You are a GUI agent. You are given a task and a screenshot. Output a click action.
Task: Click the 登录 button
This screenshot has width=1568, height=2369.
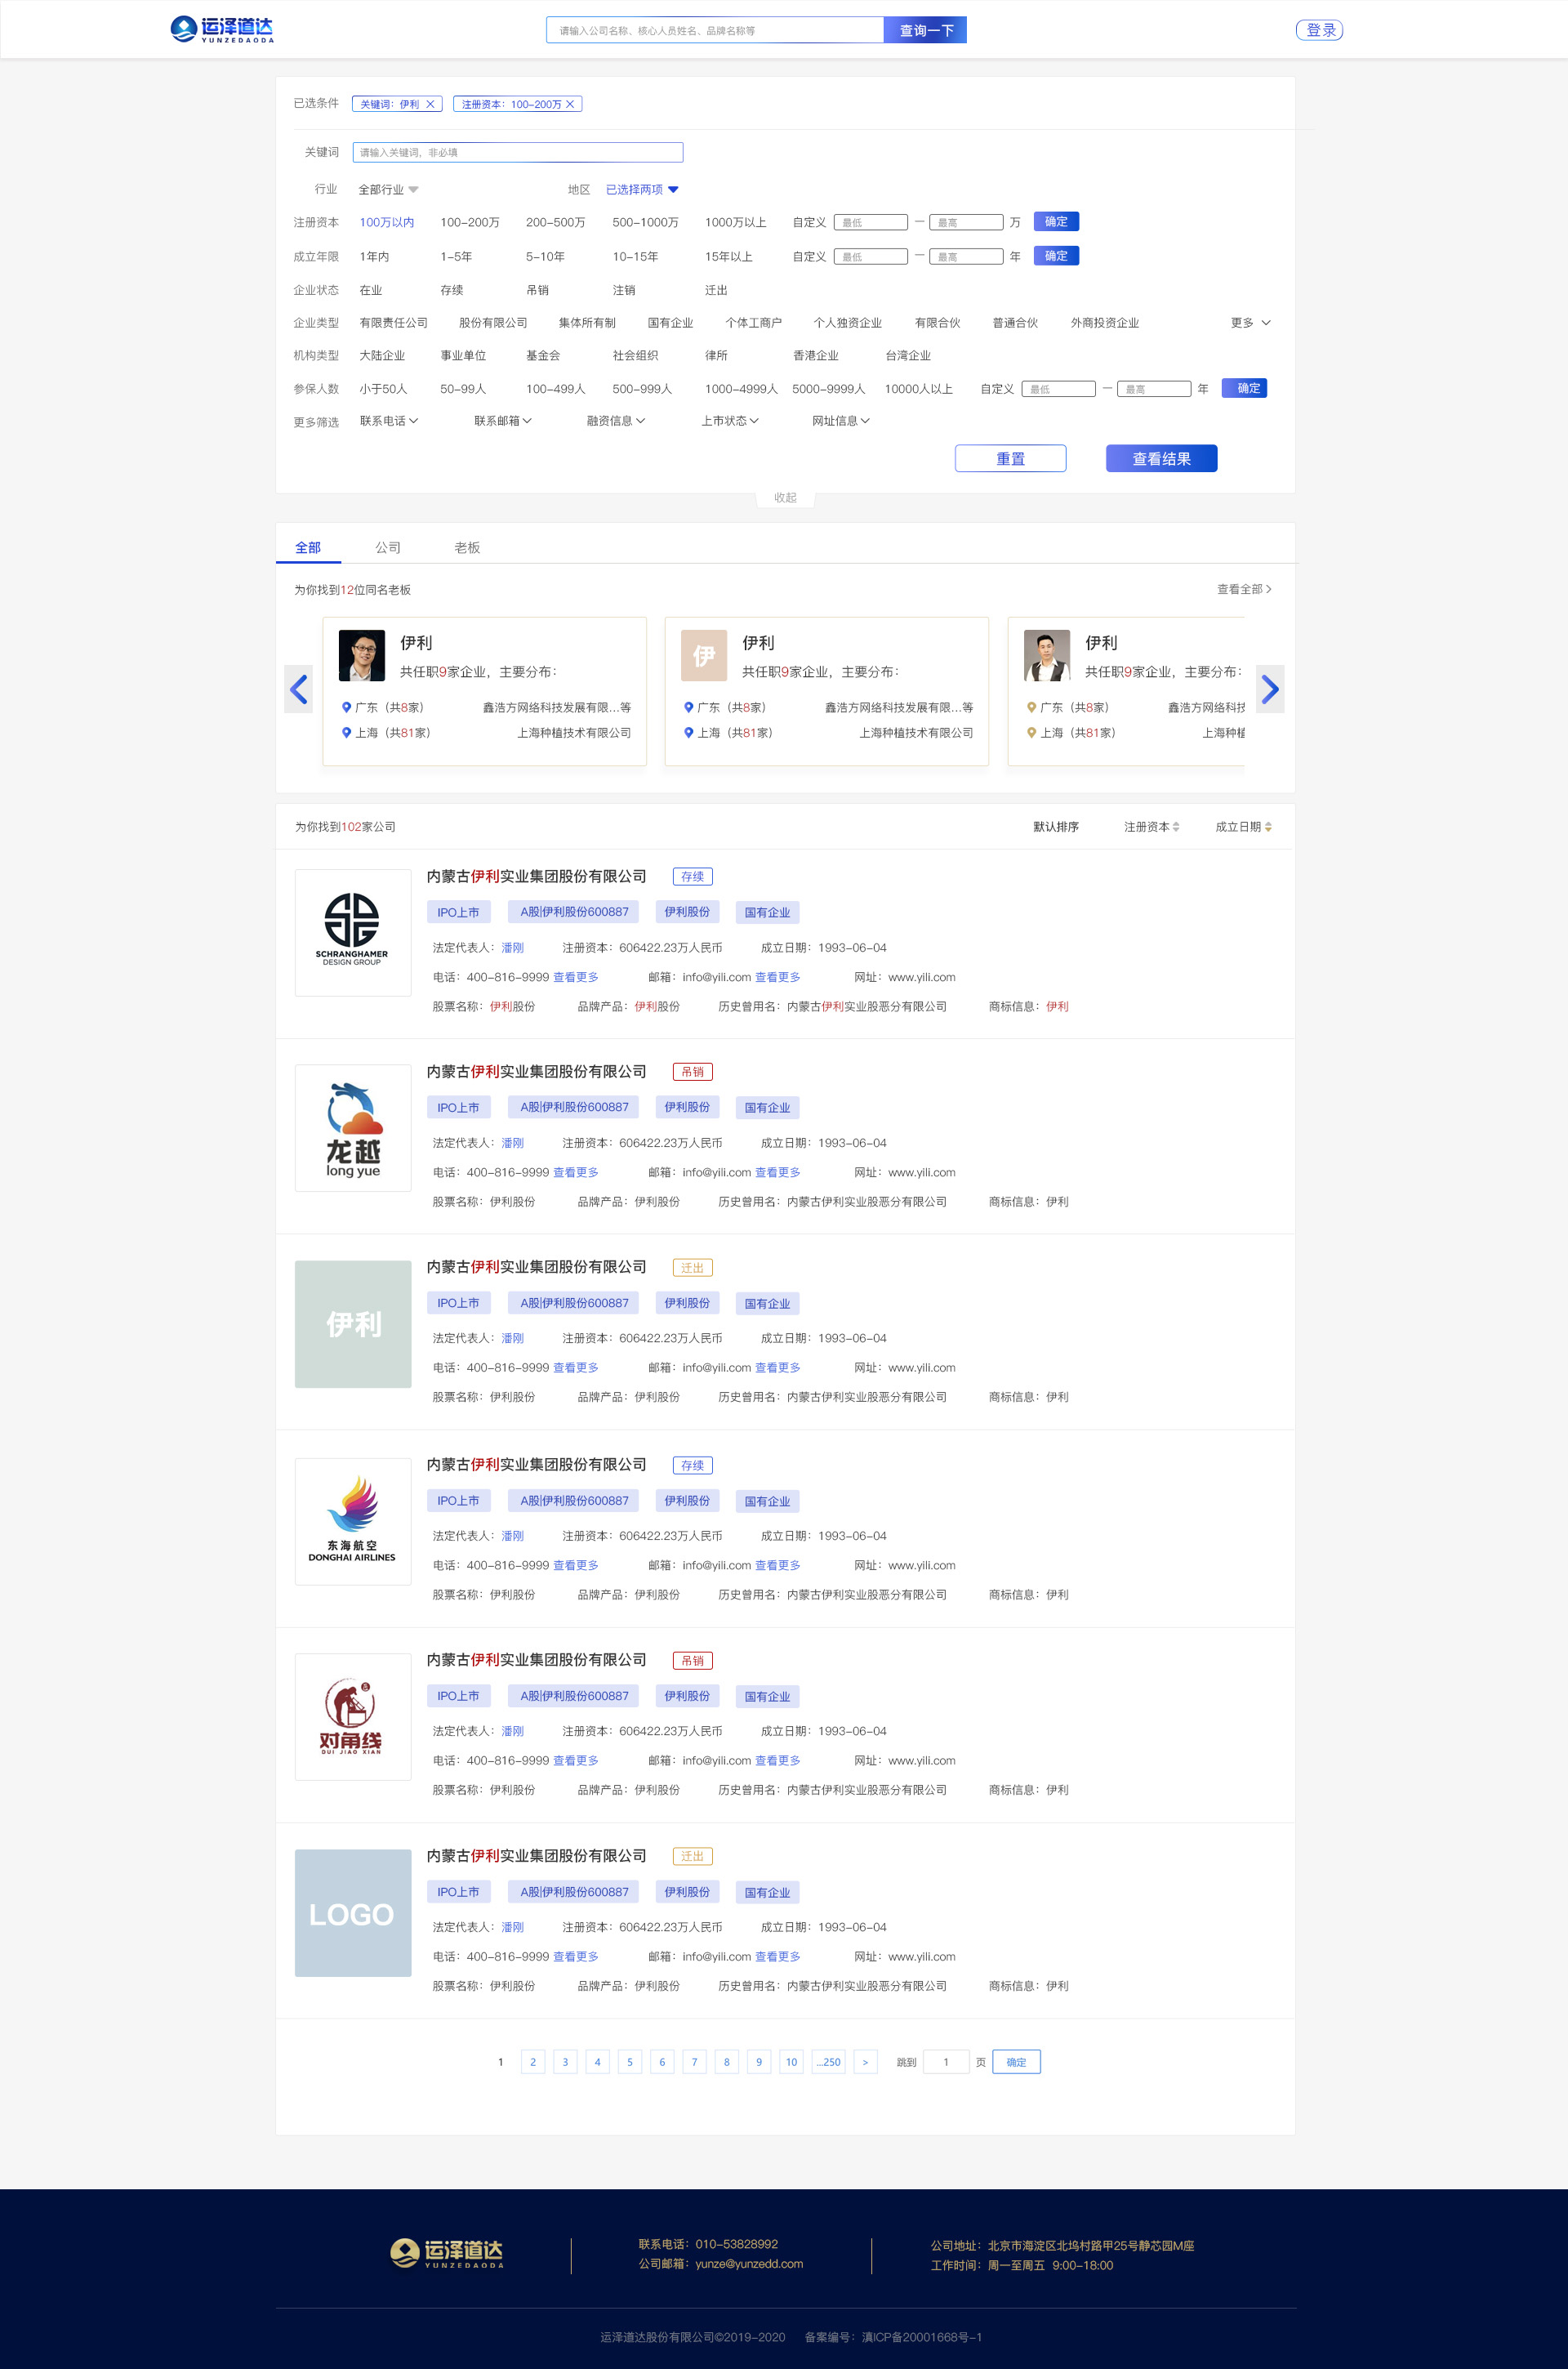[1319, 30]
